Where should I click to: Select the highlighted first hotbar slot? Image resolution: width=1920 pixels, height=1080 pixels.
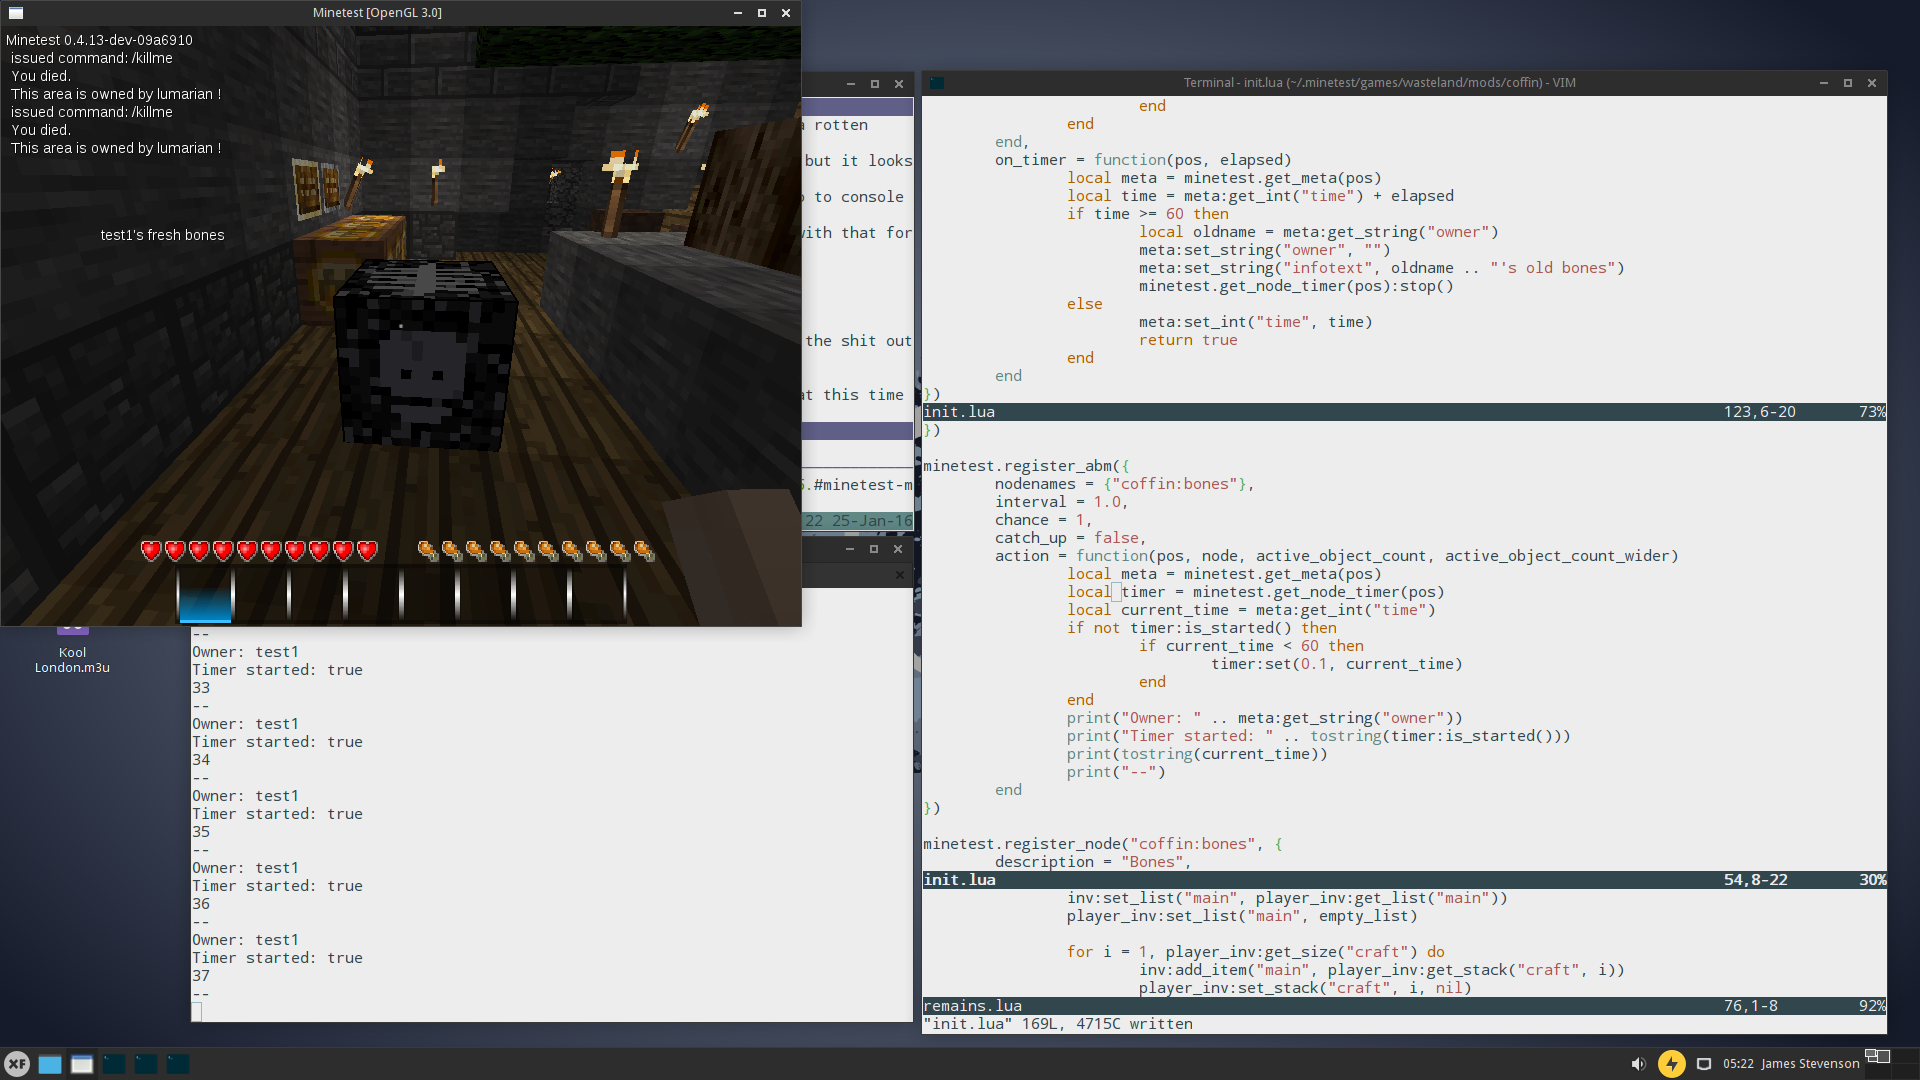[x=205, y=595]
